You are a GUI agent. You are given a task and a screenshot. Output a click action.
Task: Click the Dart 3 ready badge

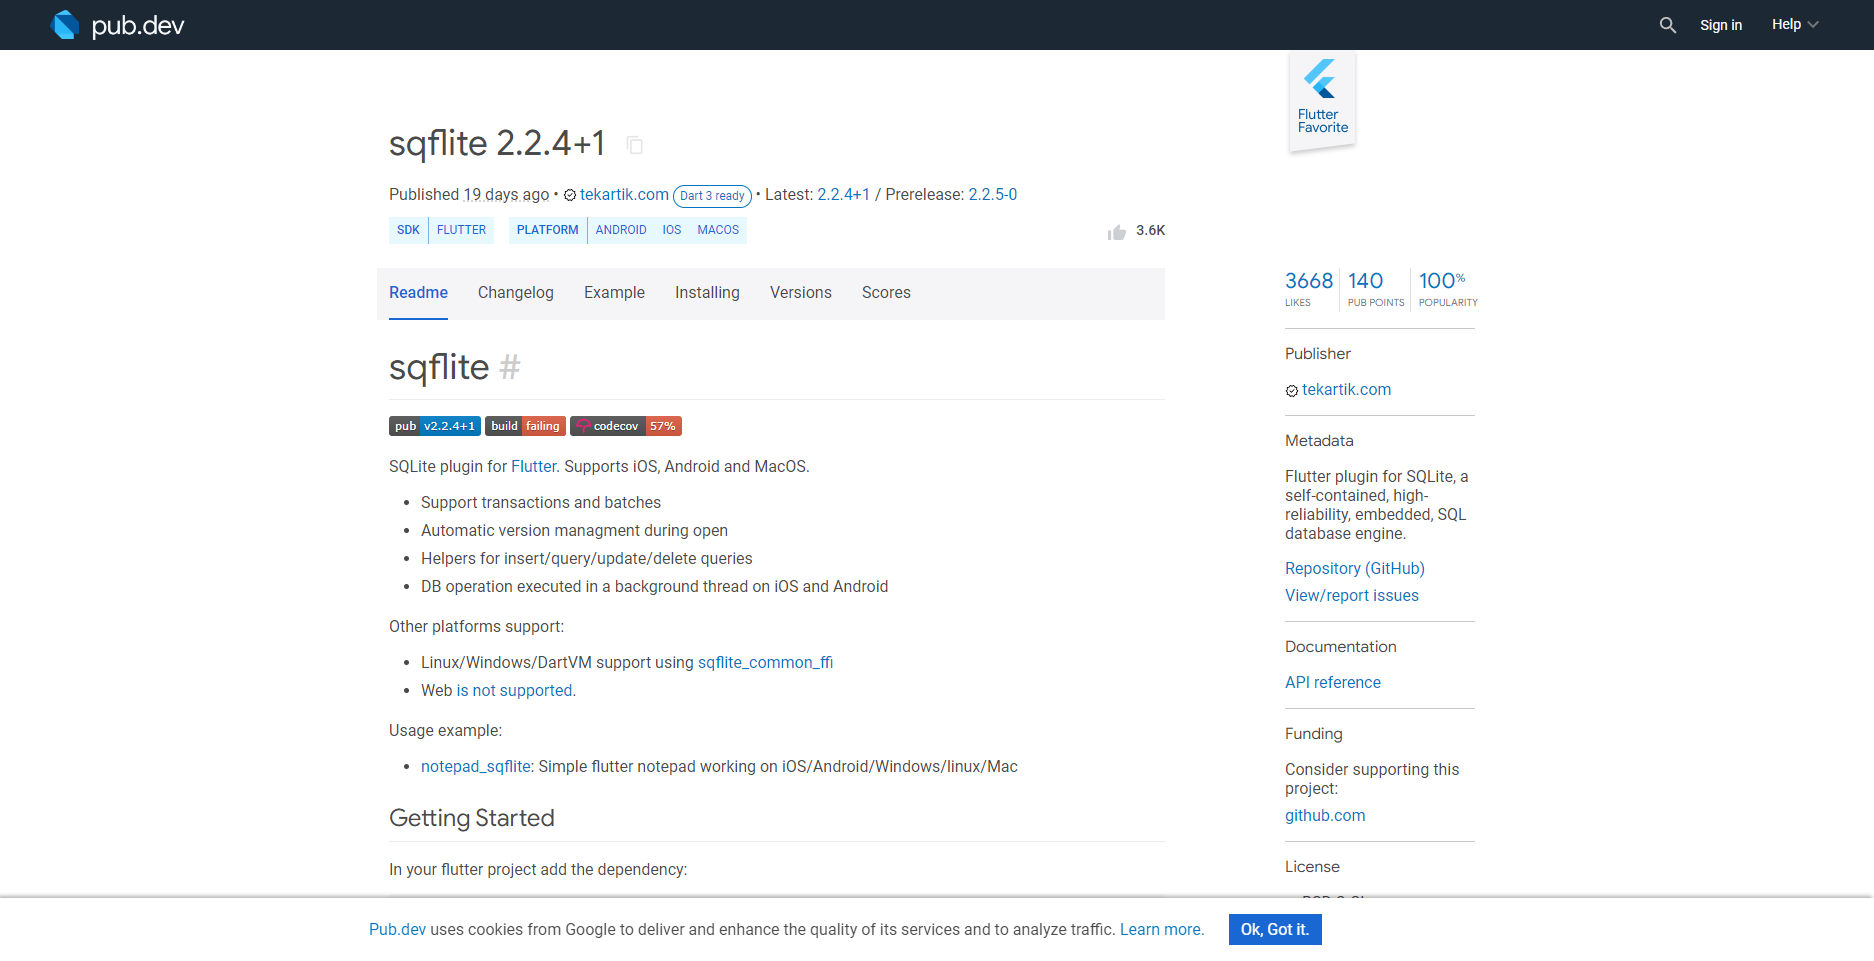pos(712,196)
